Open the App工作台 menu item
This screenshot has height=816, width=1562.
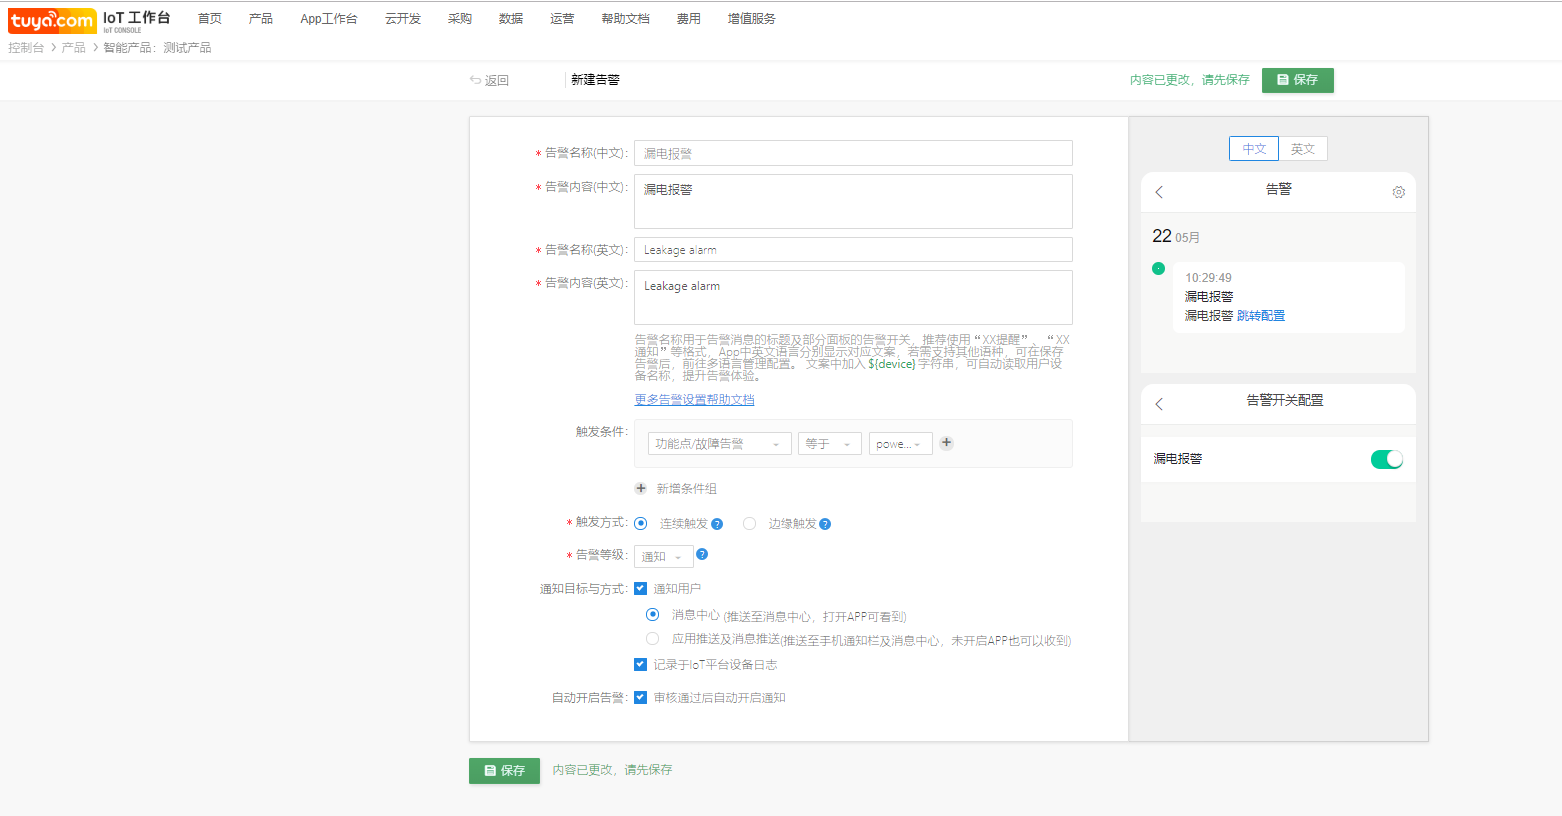pos(329,19)
